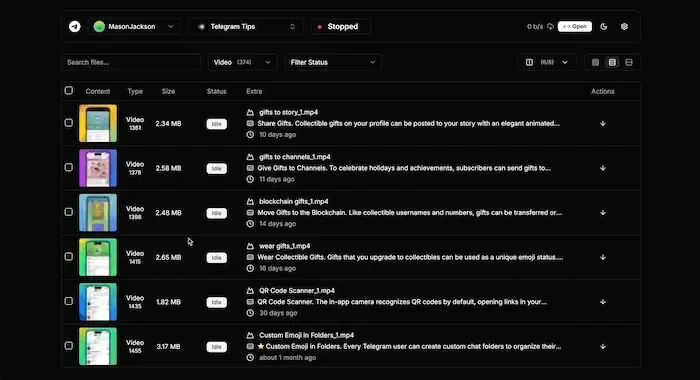This screenshot has height=380, width=700.
Task: Click the Open button in top bar
Action: [575, 27]
